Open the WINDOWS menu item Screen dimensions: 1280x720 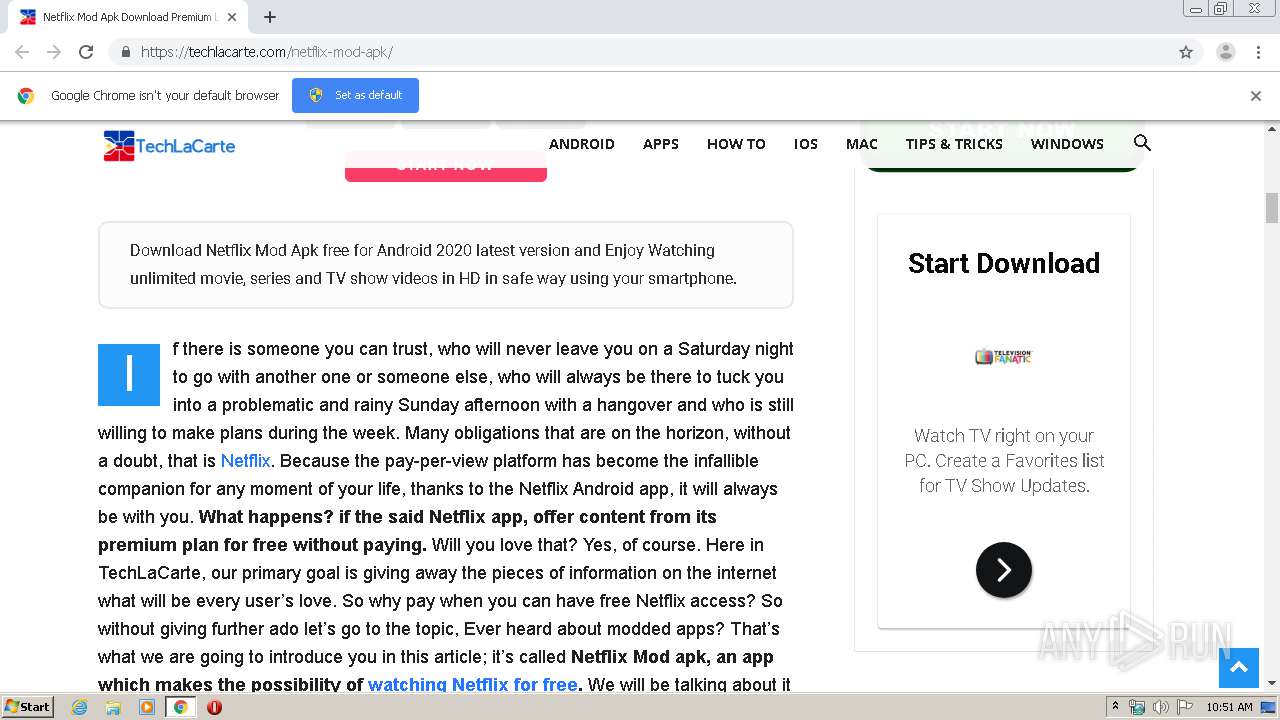pyautogui.click(x=1067, y=144)
